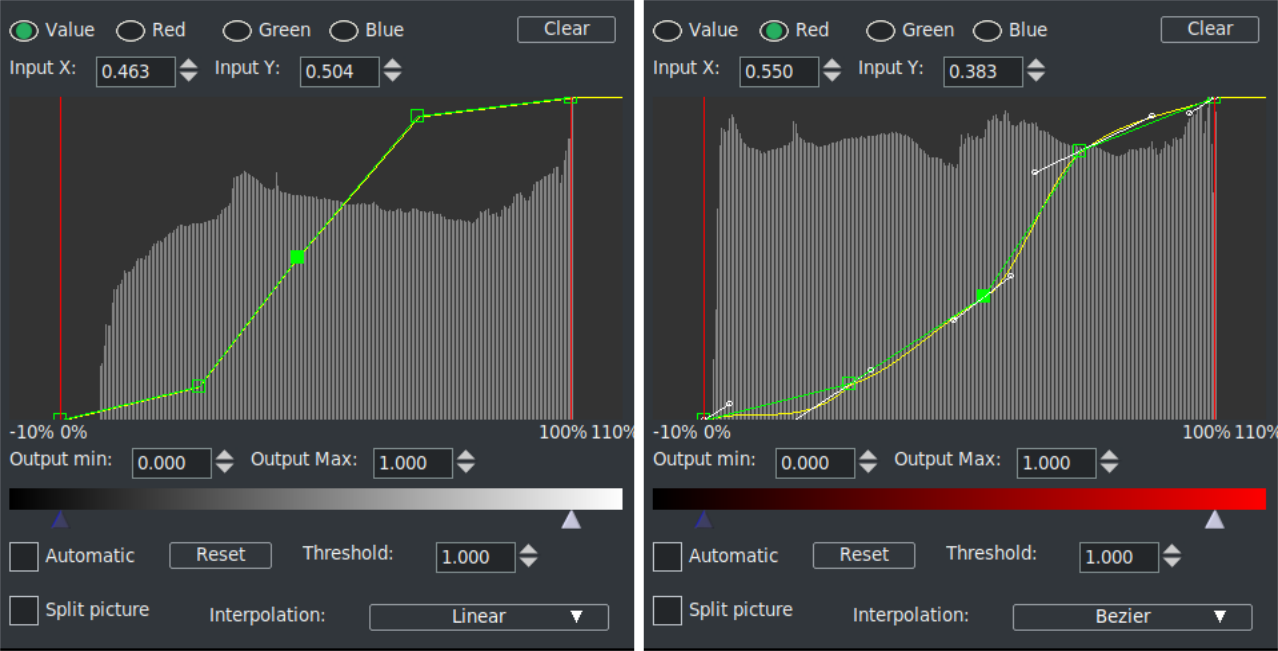Select the Blue channel in the left panel
The height and width of the screenshot is (651, 1278).
[345, 30]
